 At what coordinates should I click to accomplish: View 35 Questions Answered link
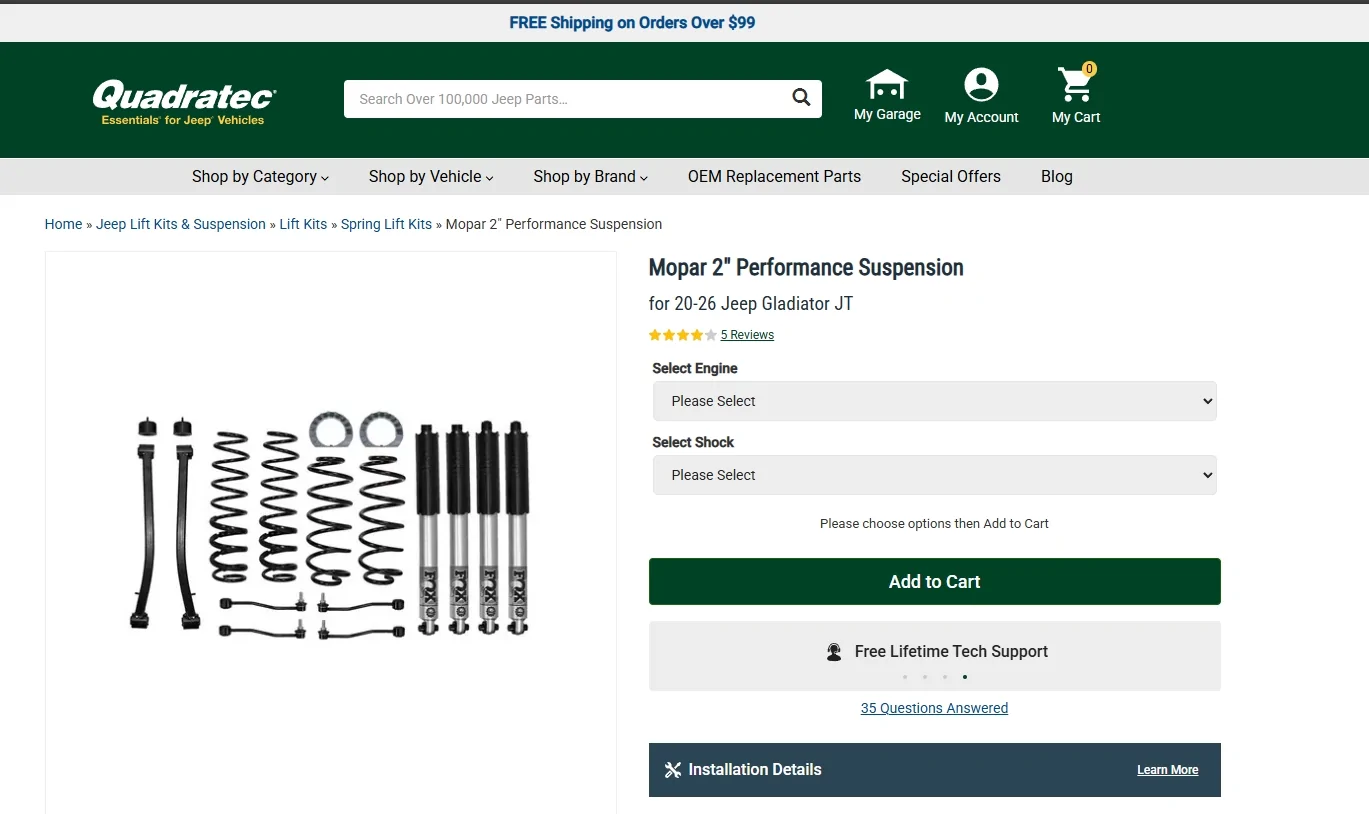point(934,709)
